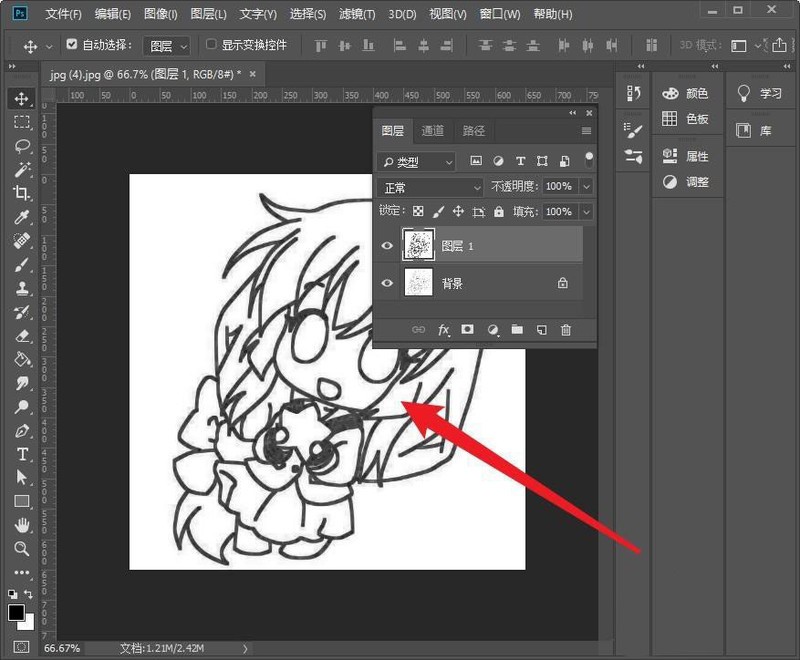
Task: Toggle visibility of the 背景 layer
Action: (x=387, y=284)
